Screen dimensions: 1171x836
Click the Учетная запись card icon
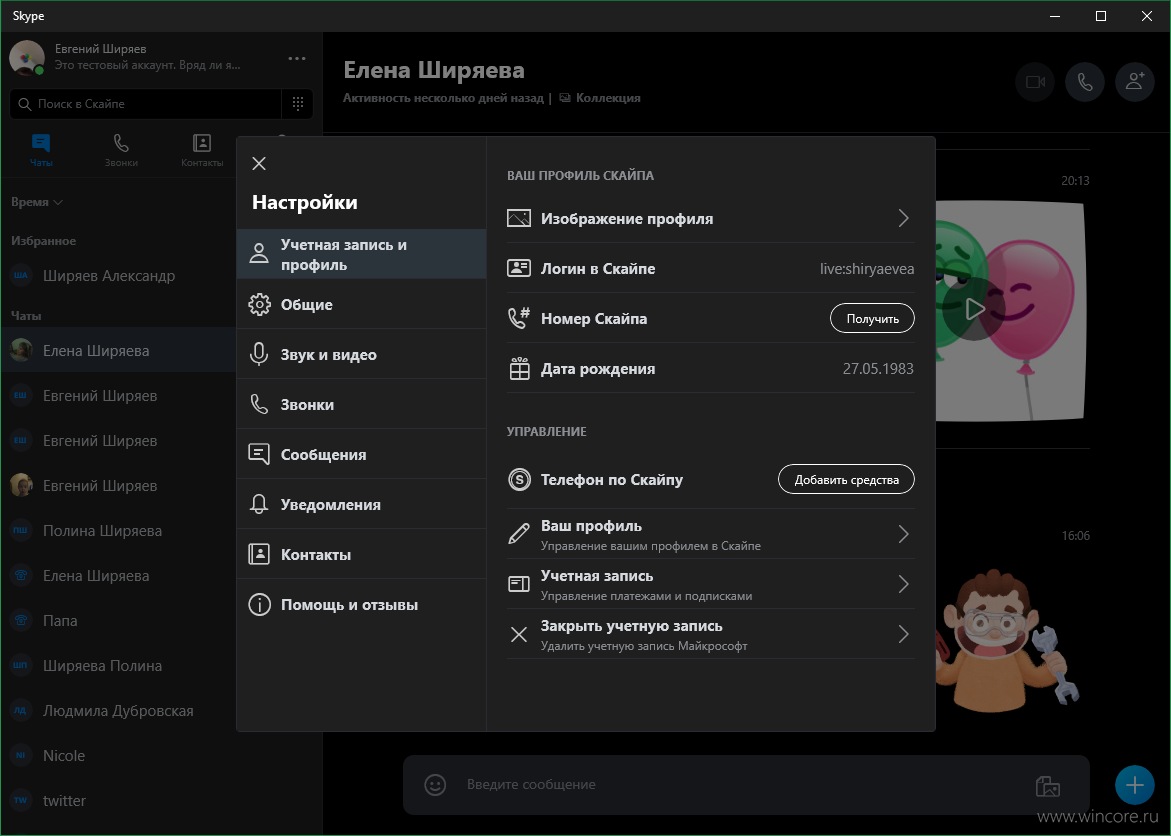coord(519,584)
